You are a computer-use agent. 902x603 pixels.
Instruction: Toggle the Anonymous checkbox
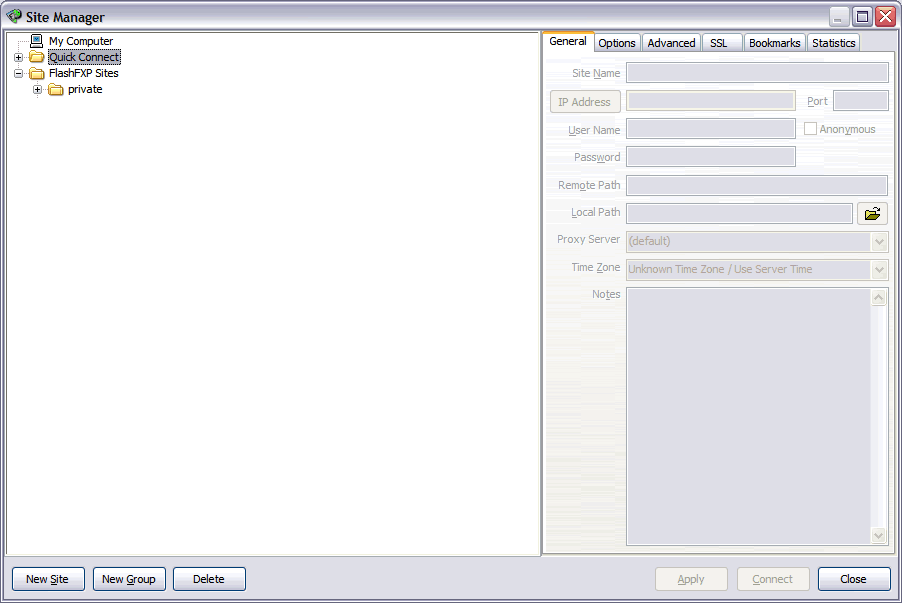(x=811, y=129)
